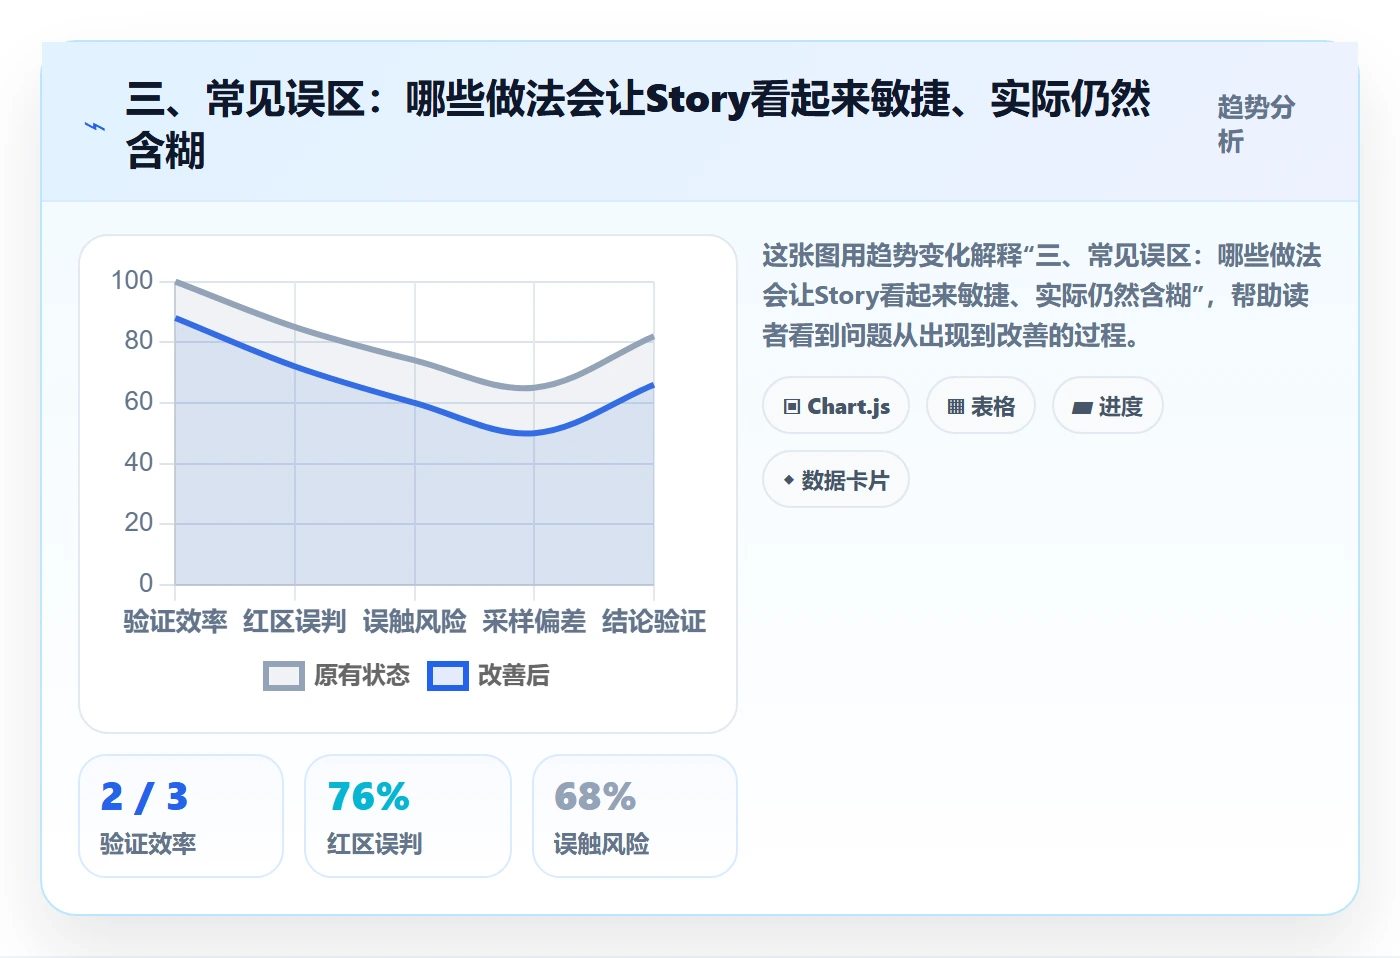Click the 60 value on the y-axis
Viewport: 1400px width, 958px height.
point(139,402)
